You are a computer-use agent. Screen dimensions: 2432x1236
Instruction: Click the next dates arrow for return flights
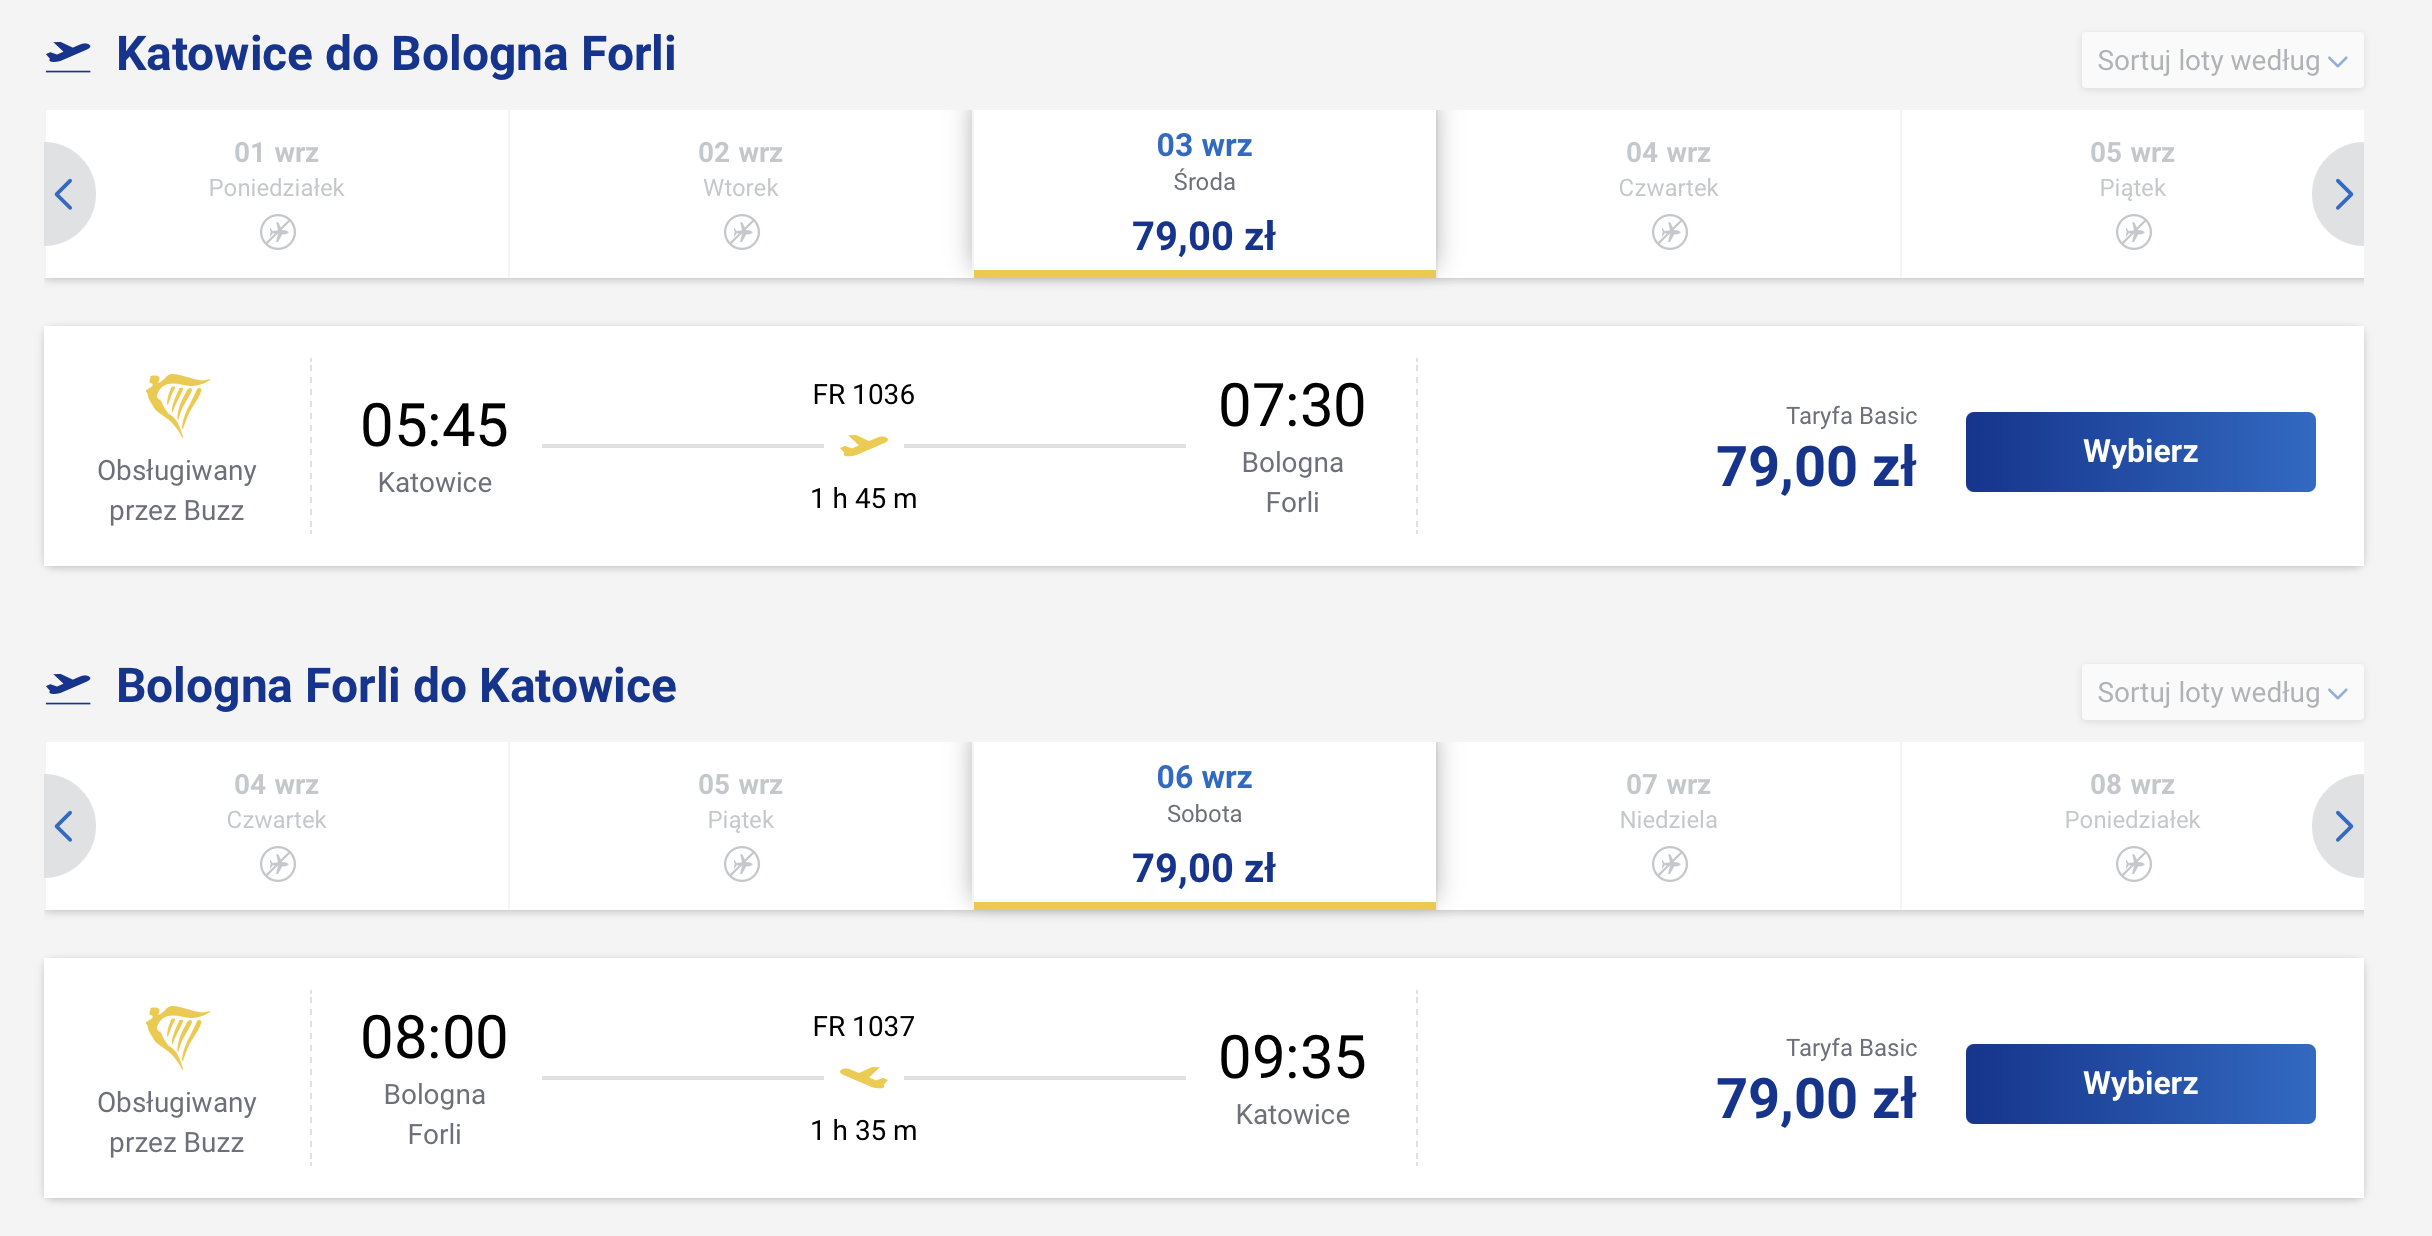[x=2342, y=826]
